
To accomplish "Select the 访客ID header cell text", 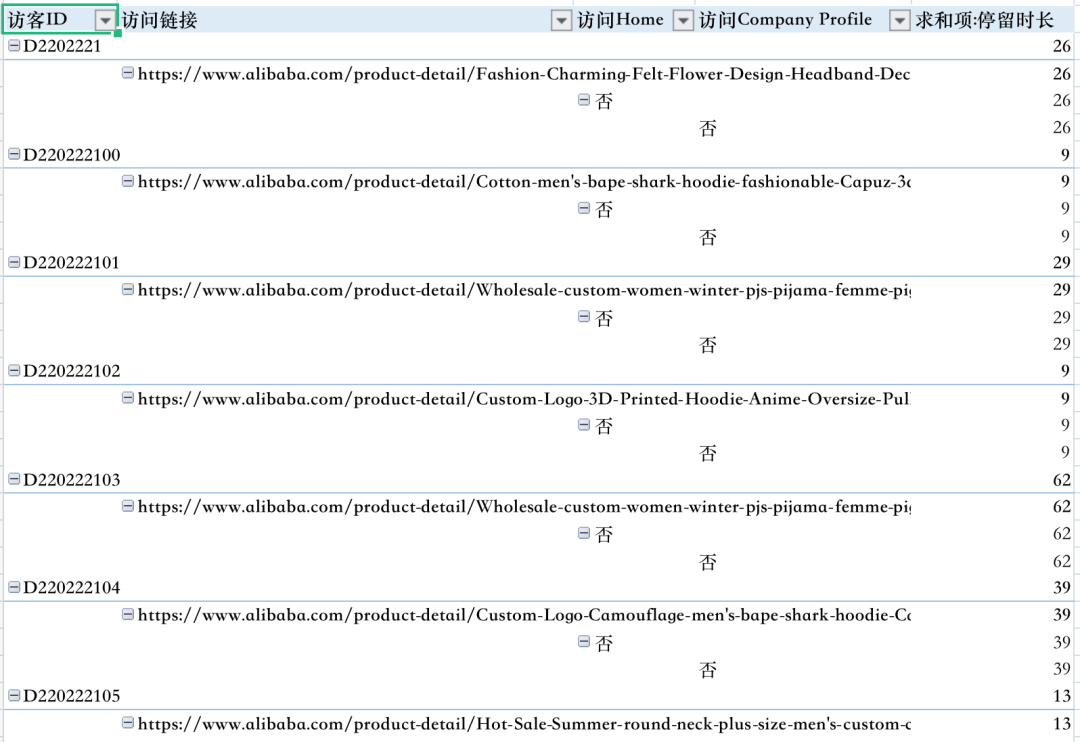I will [38, 20].
